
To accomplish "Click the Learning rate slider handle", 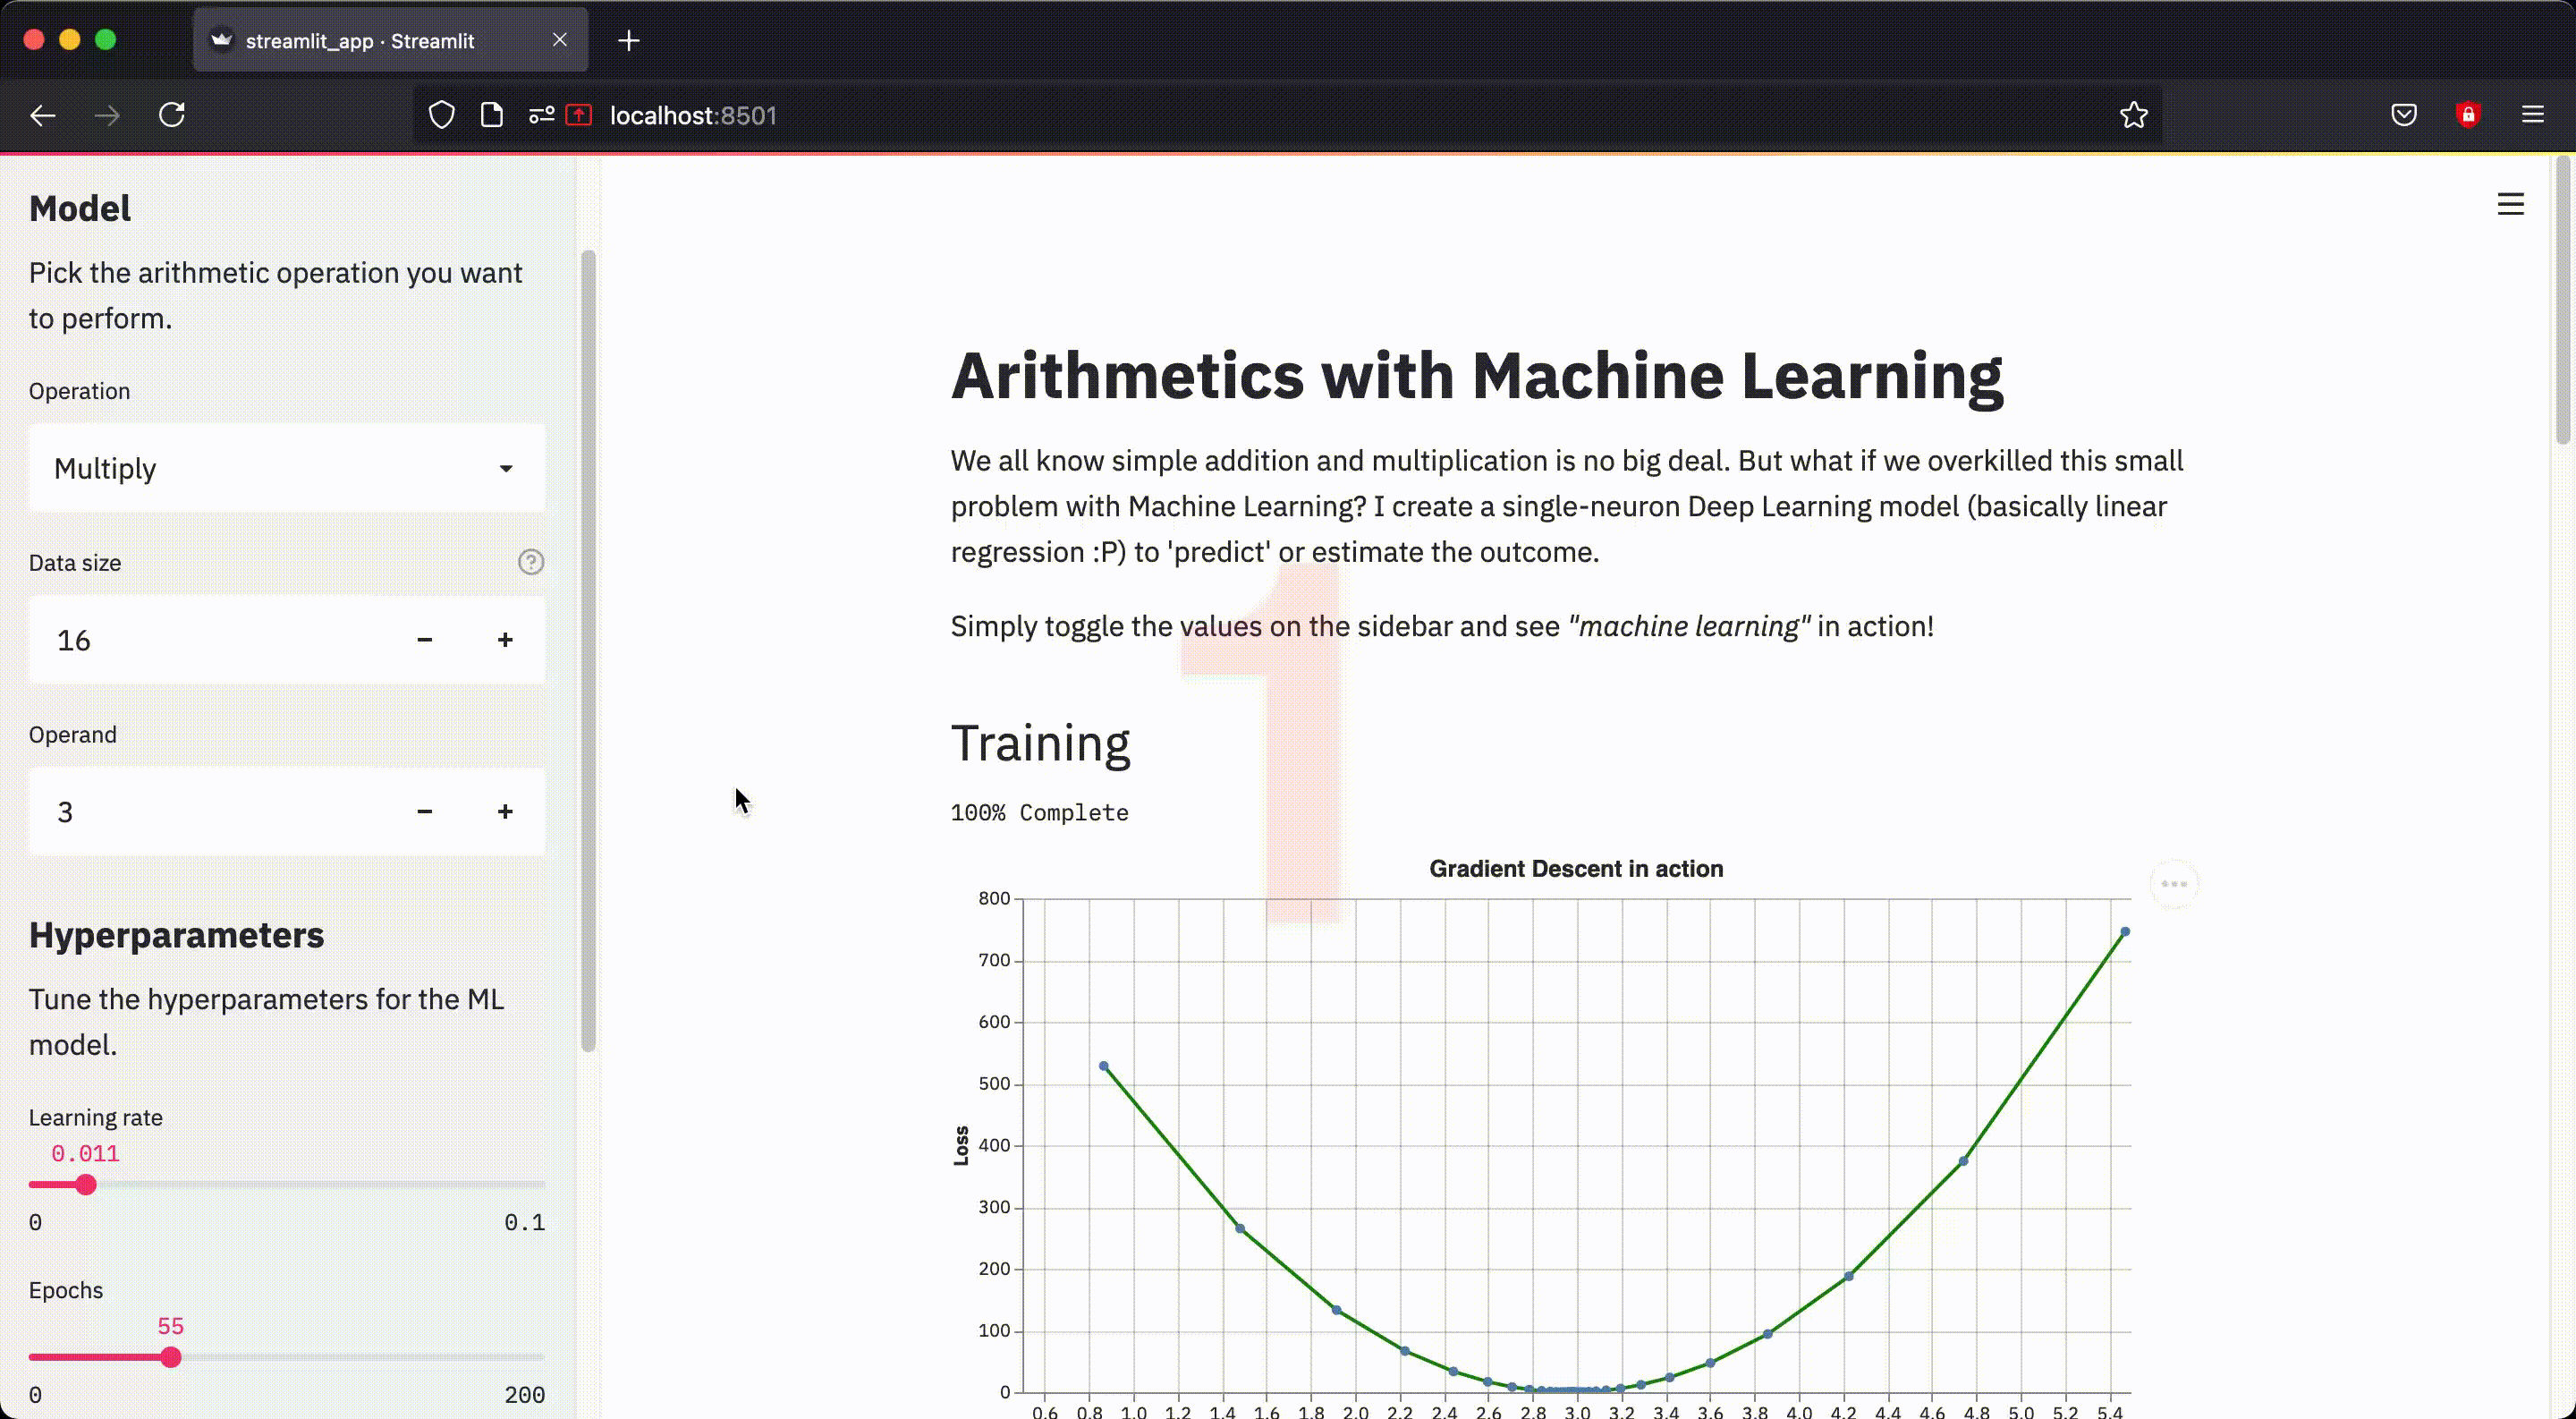I will click(x=86, y=1185).
